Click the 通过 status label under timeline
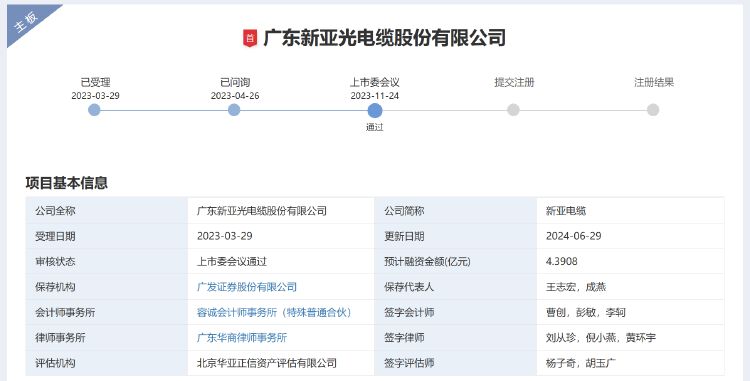Viewport: 750px width, 381px height. (375, 127)
